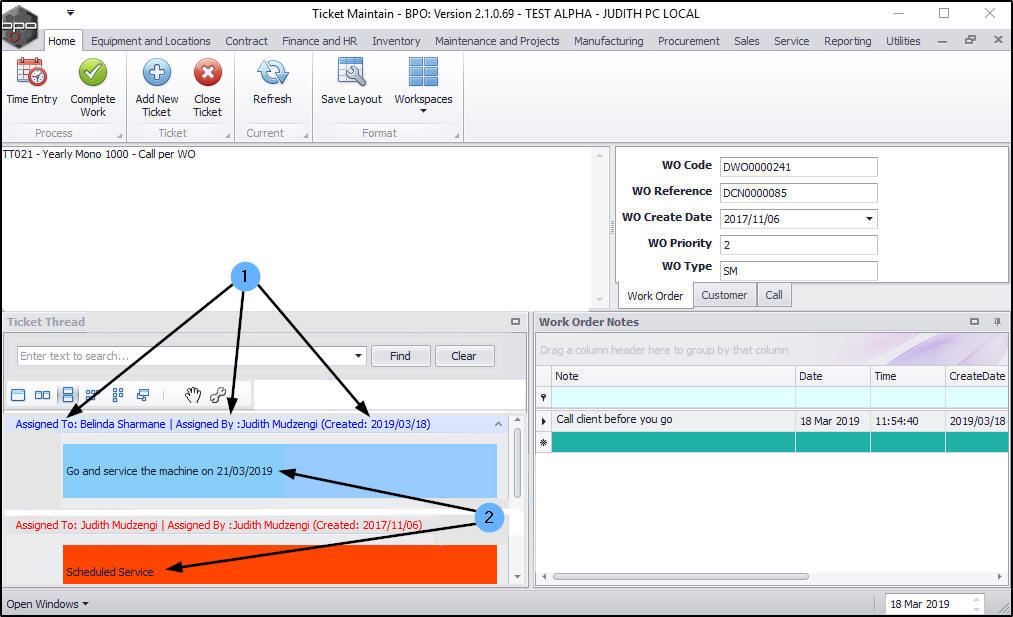Screen dimensions: 1013x617
Task: Sort by the Time column header
Action: pyautogui.click(x=908, y=376)
